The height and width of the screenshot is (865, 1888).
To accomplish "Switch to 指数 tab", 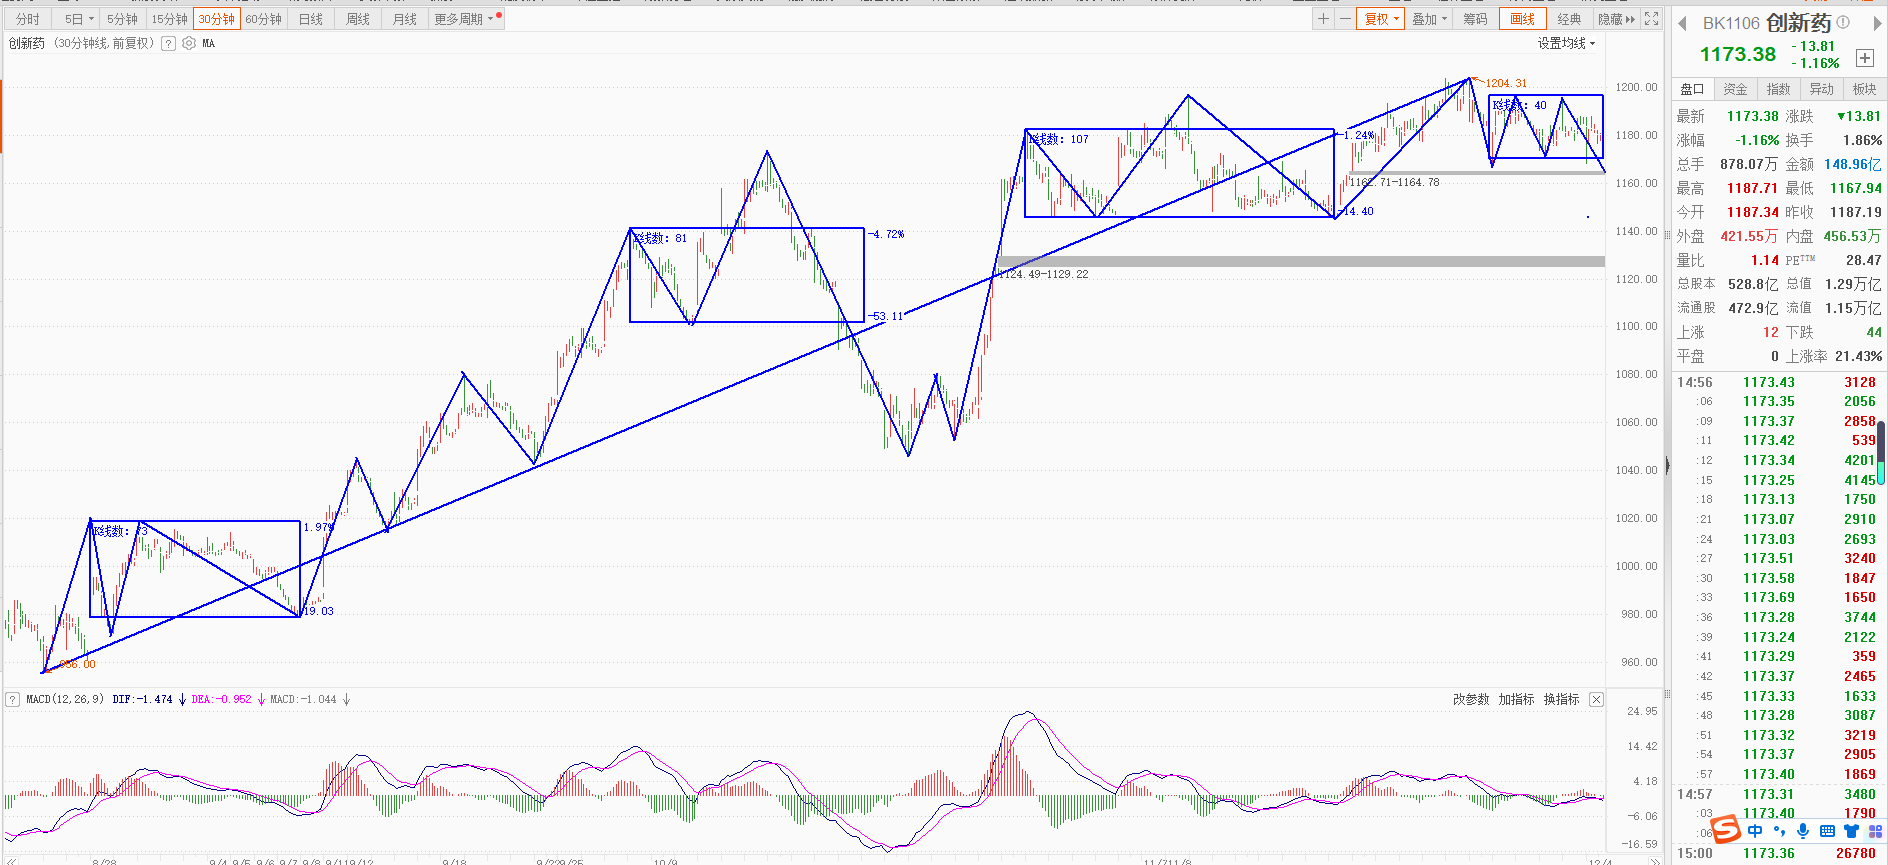I will click(x=1778, y=89).
